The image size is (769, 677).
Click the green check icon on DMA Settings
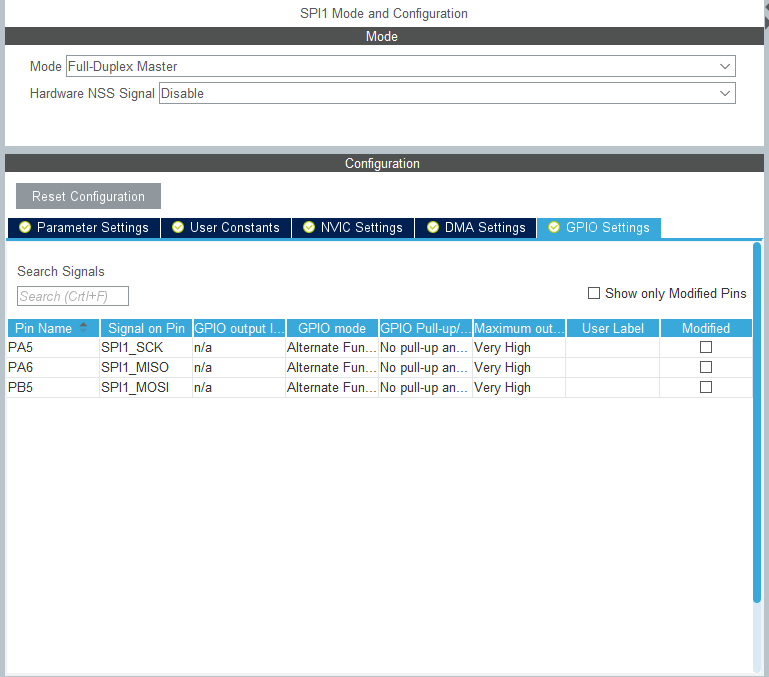point(433,227)
